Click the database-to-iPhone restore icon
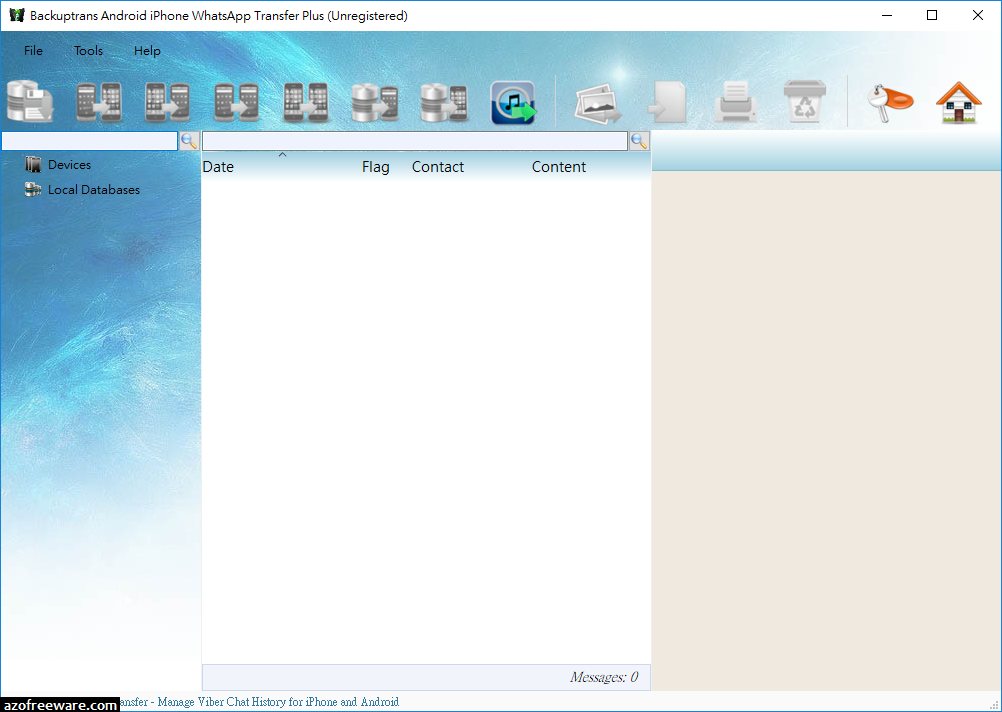 click(x=444, y=102)
